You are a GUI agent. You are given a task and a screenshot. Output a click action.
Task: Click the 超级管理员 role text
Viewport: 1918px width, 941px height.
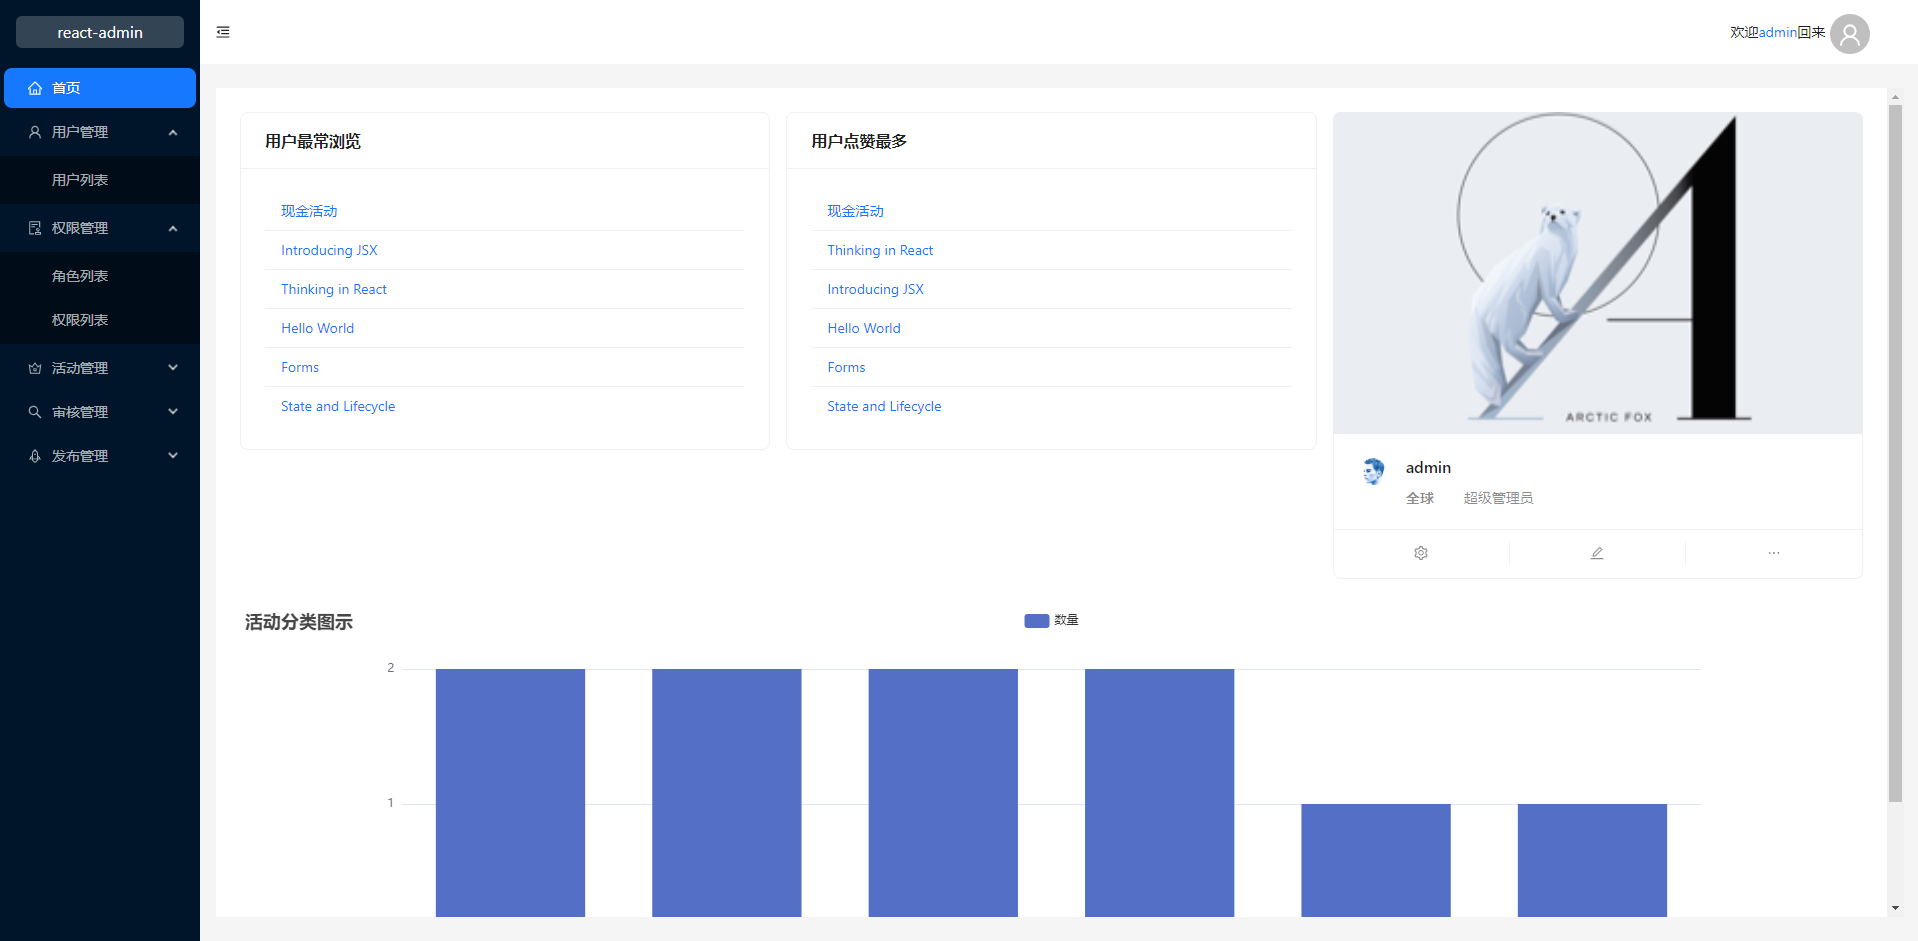[1498, 498]
